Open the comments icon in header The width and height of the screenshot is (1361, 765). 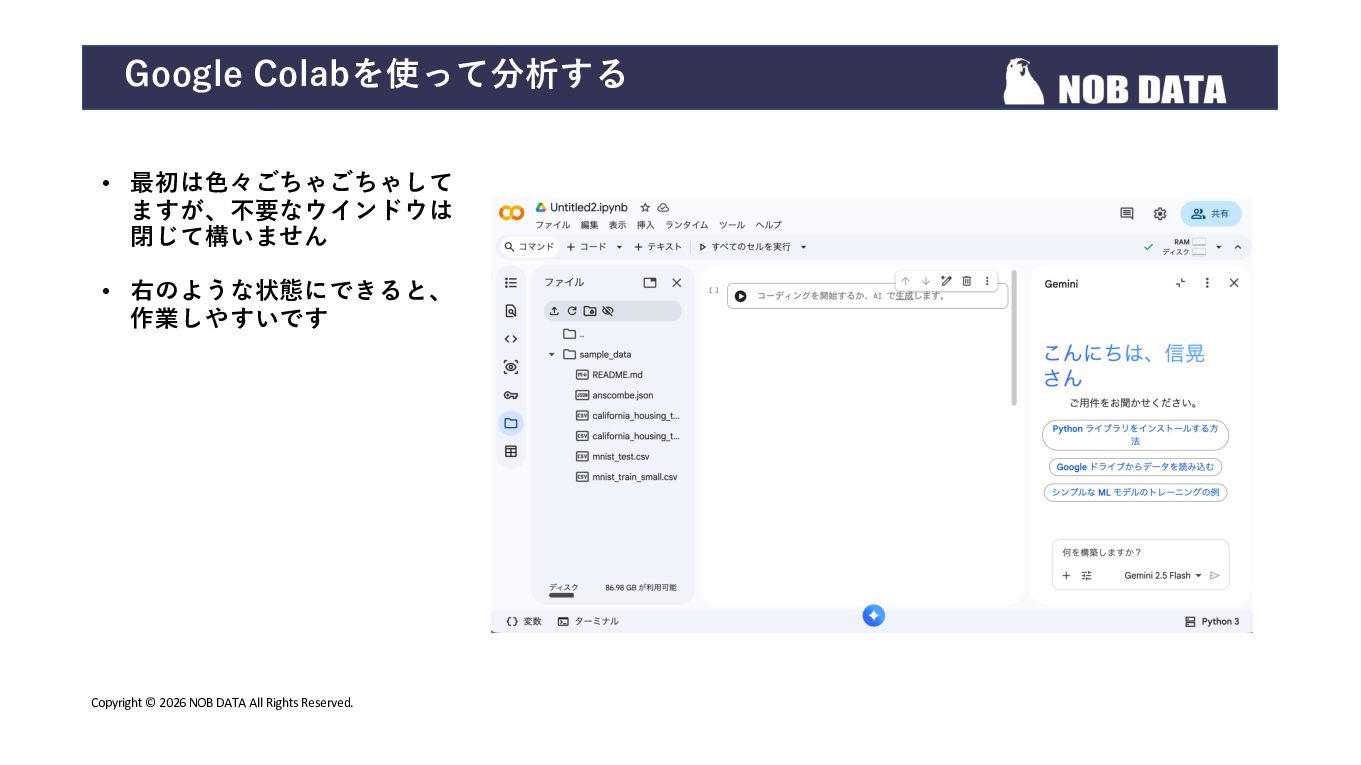pyautogui.click(x=1127, y=213)
